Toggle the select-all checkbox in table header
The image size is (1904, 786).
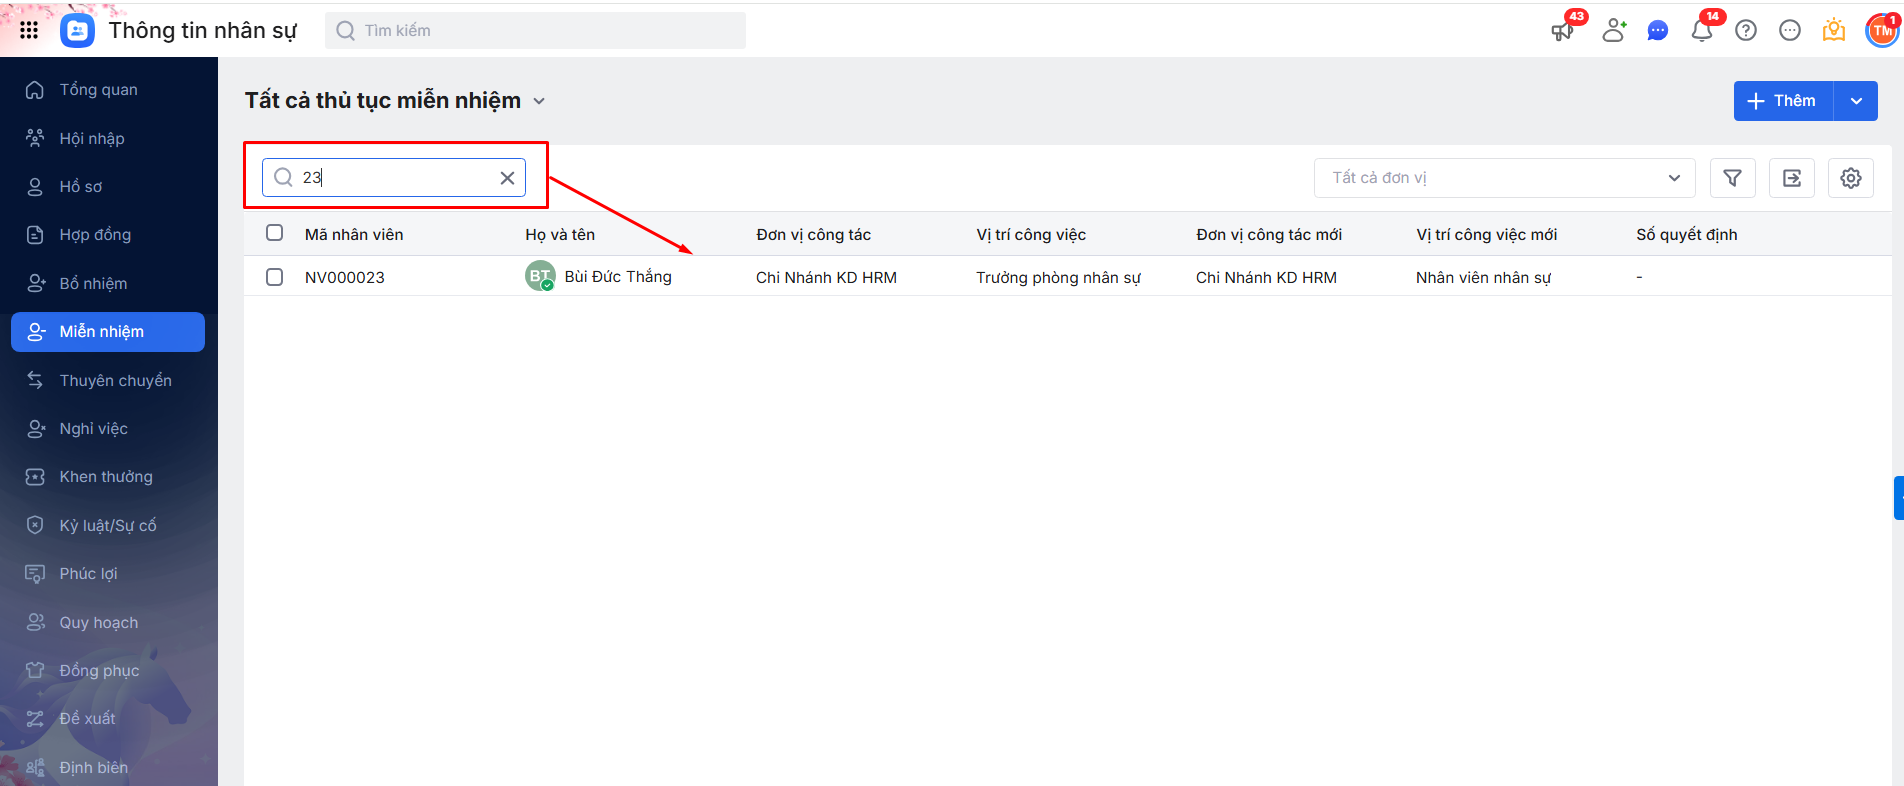click(274, 233)
